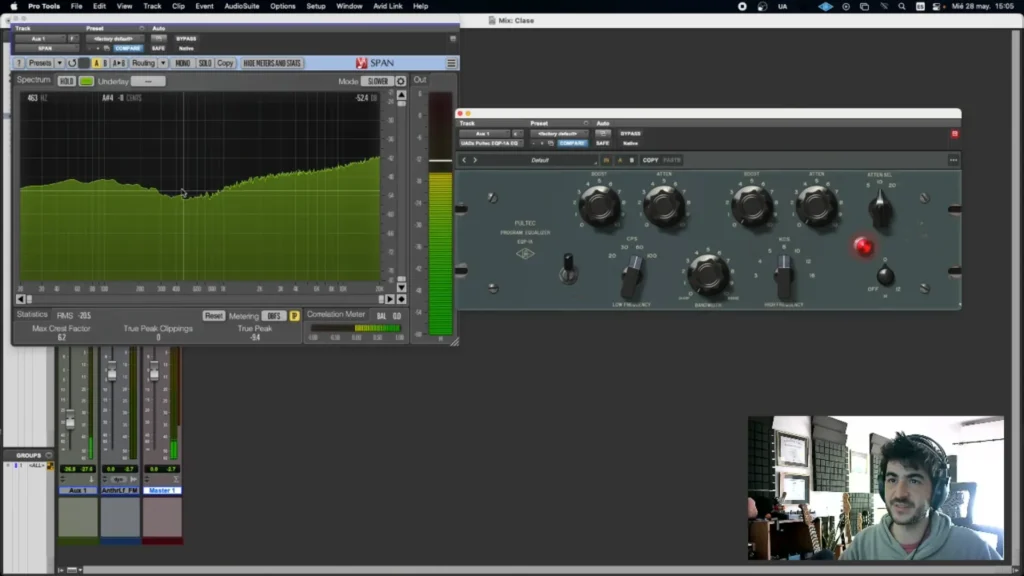The height and width of the screenshot is (576, 1024).
Task: Select state B in SPAN
Action: pyautogui.click(x=105, y=63)
